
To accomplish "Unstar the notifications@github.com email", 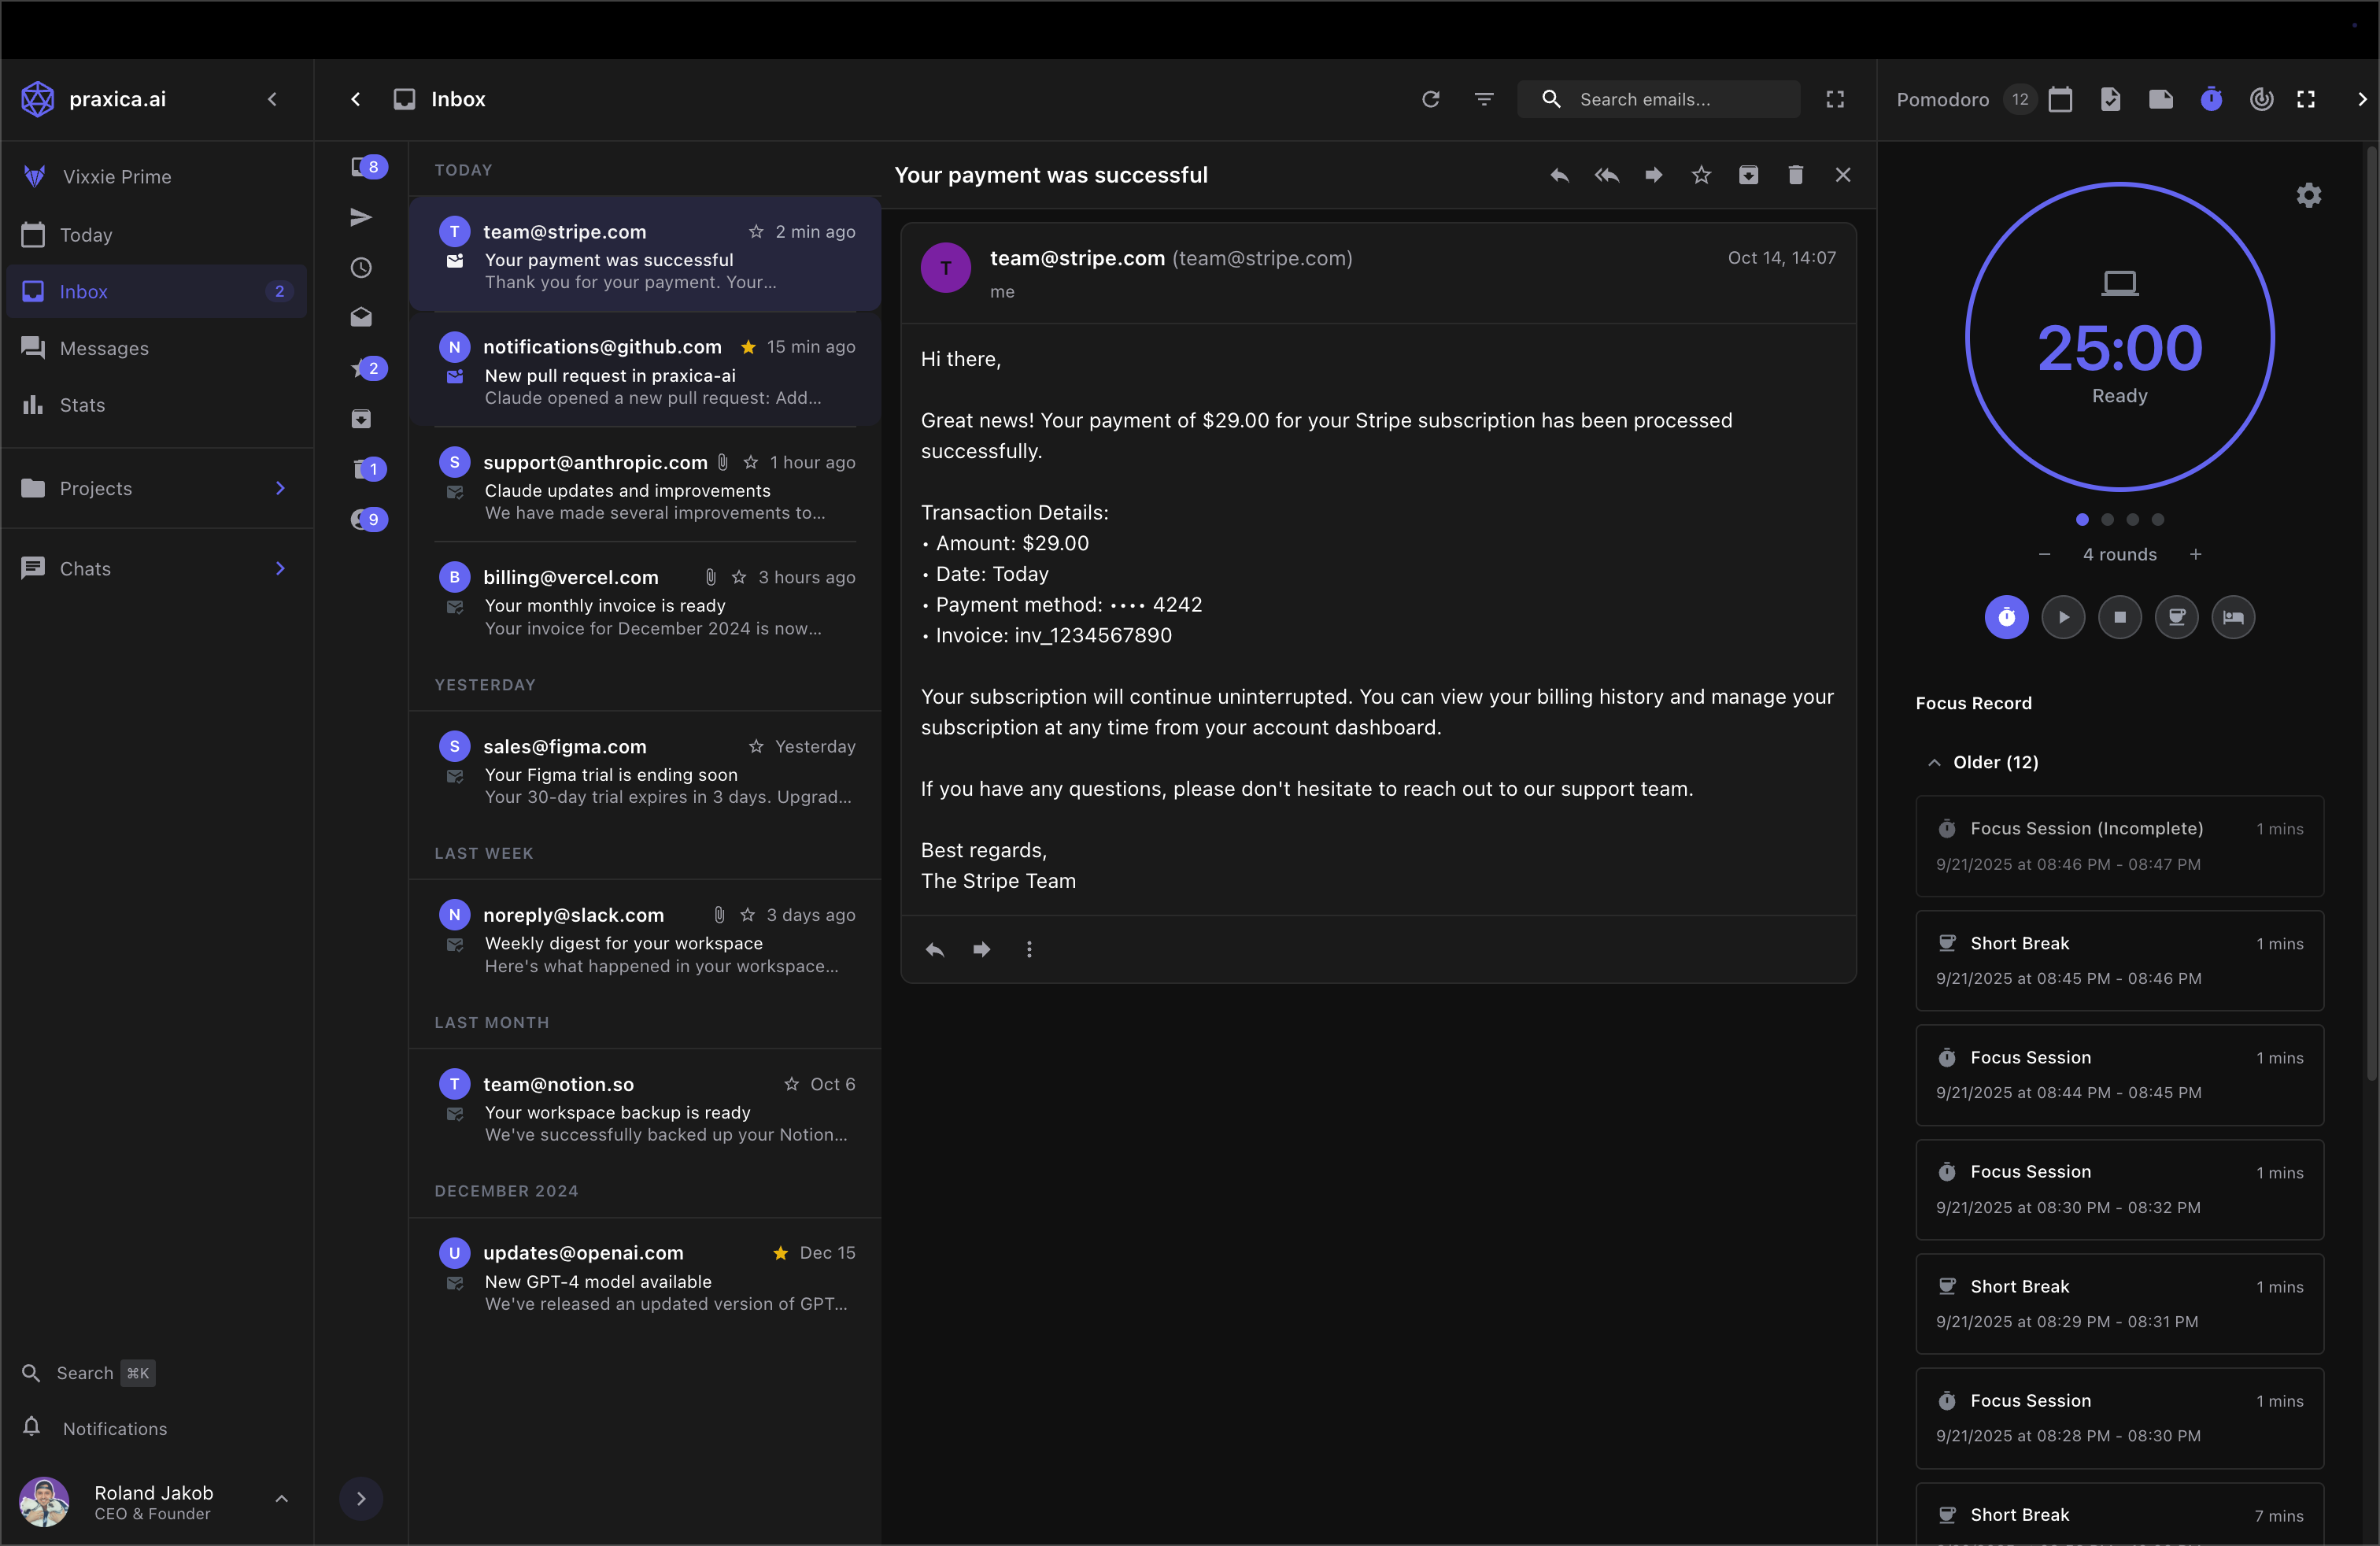I will (x=747, y=347).
